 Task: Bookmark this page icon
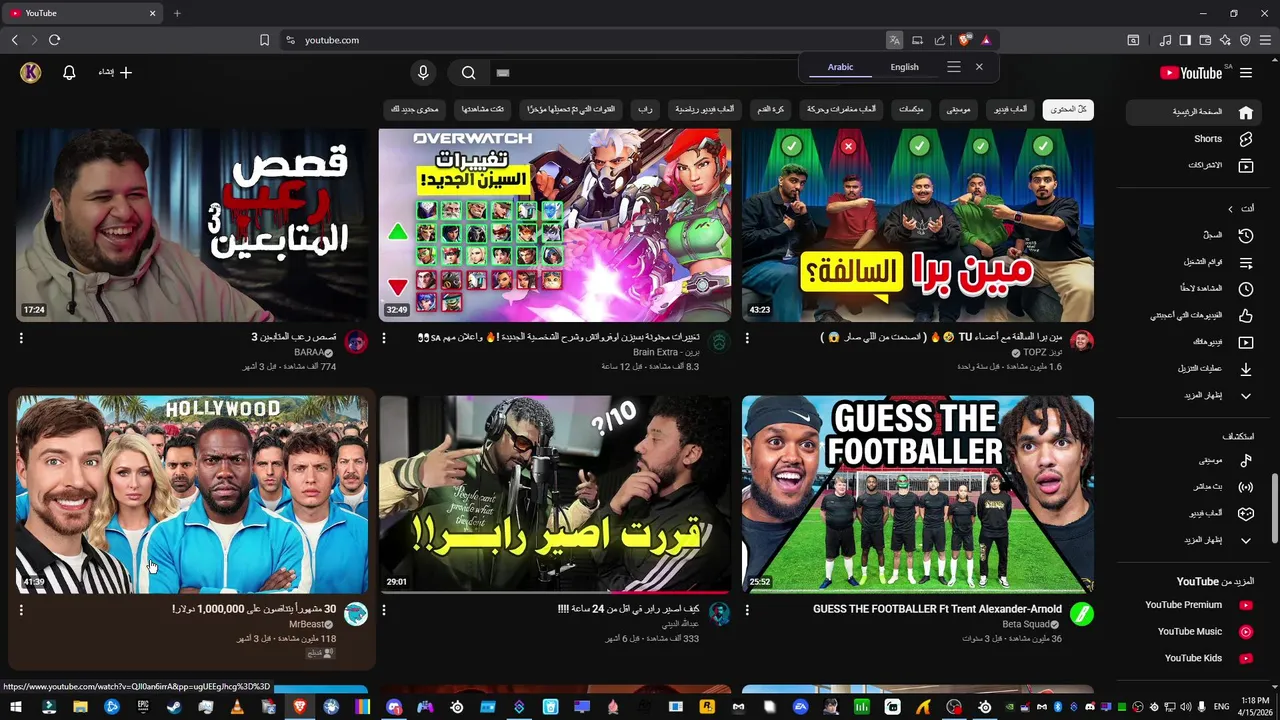(264, 40)
